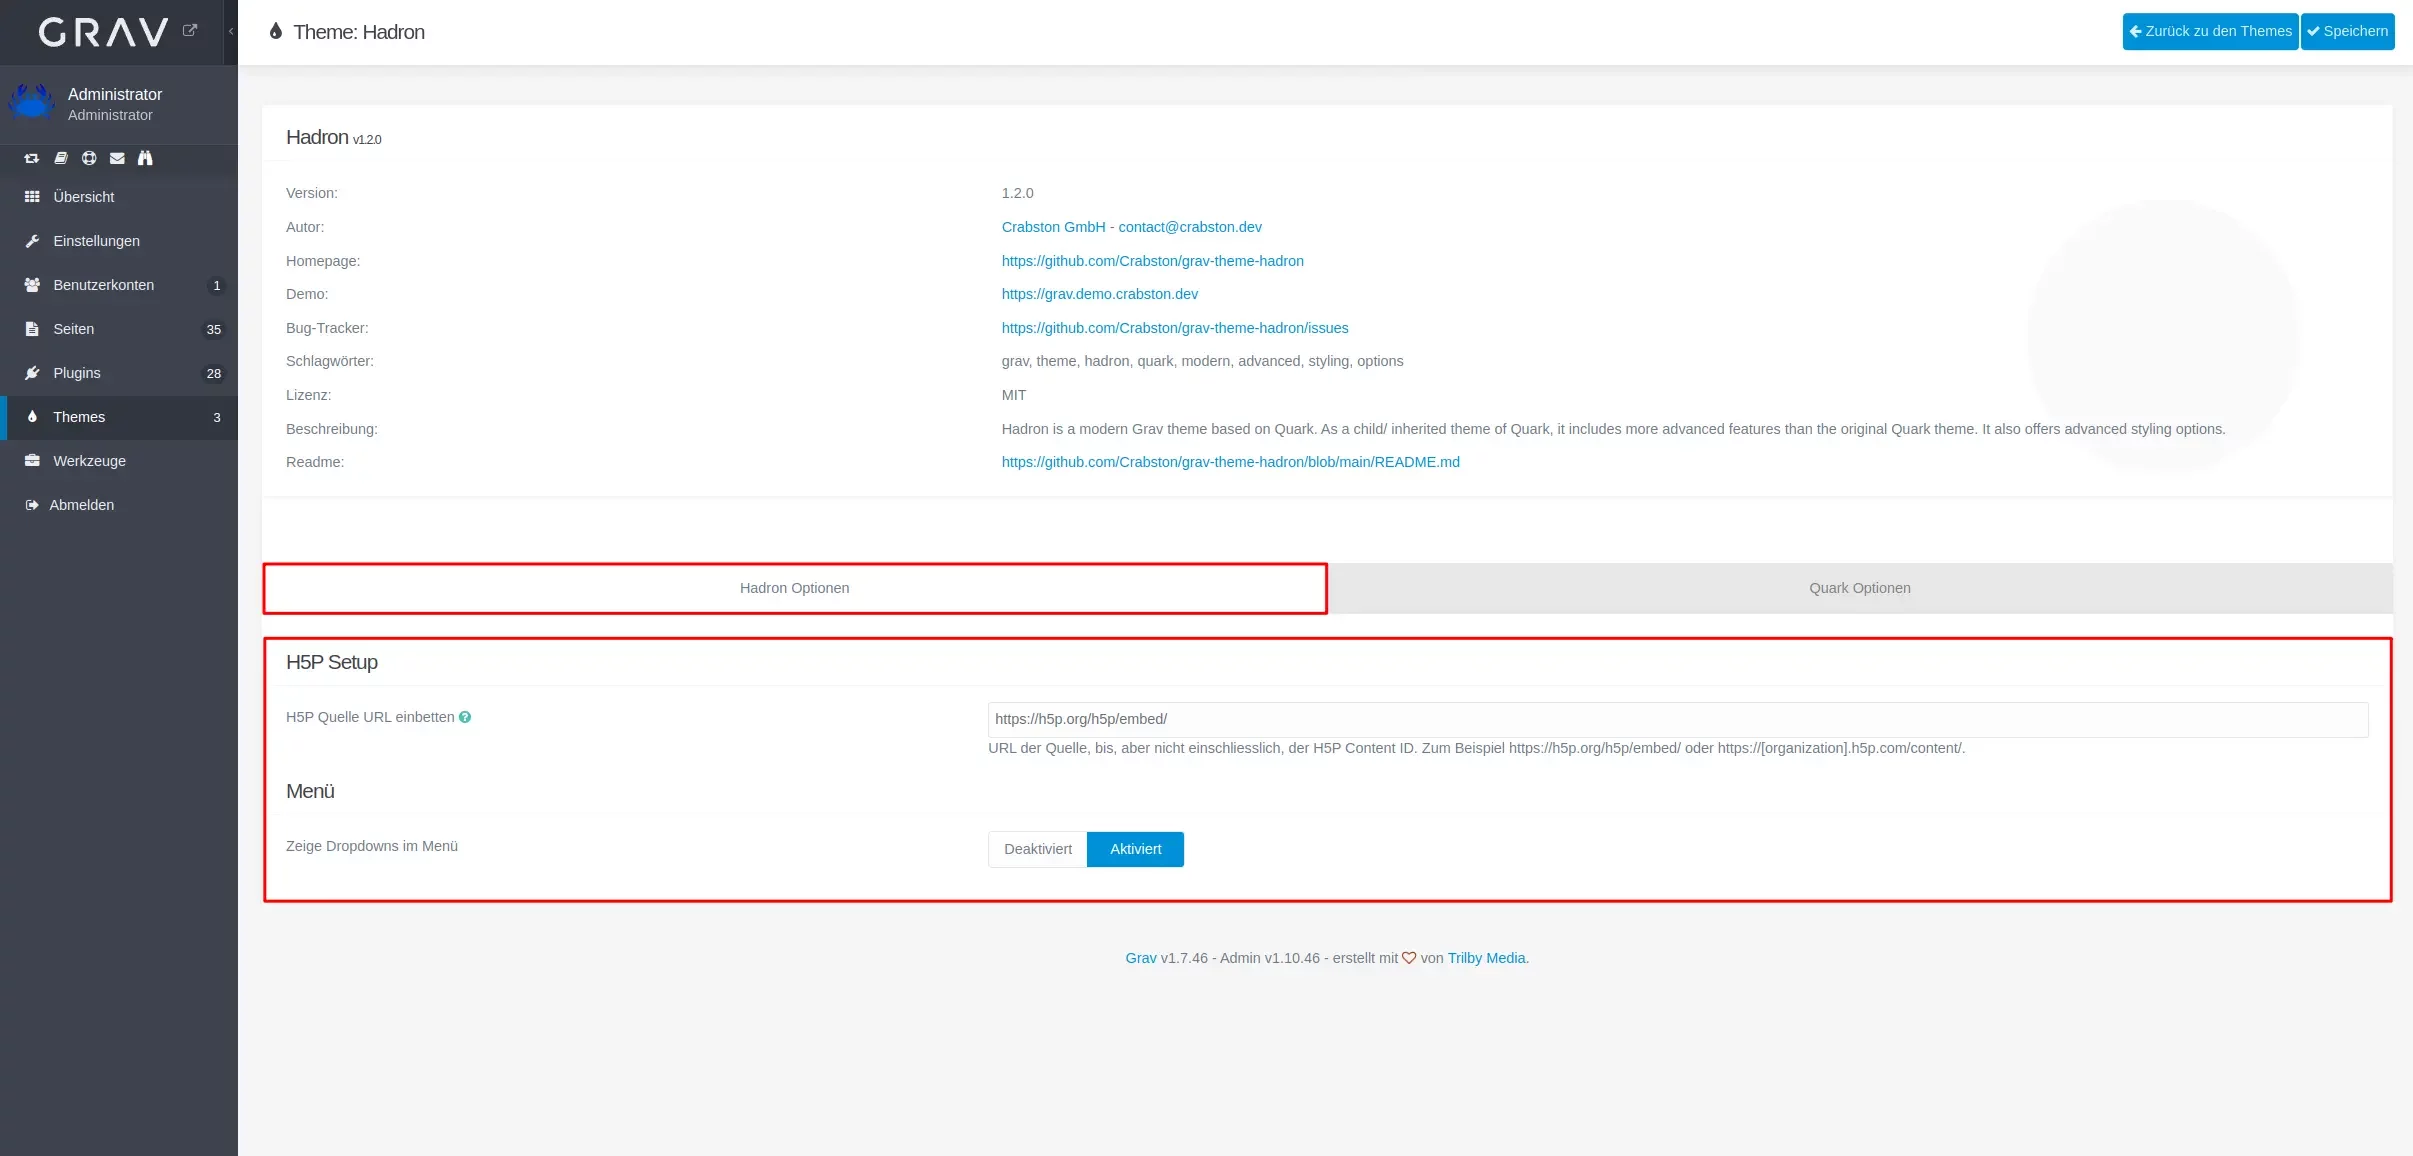Collapse the sidebar with the chevron
The width and height of the screenshot is (2413, 1156).
point(231,31)
